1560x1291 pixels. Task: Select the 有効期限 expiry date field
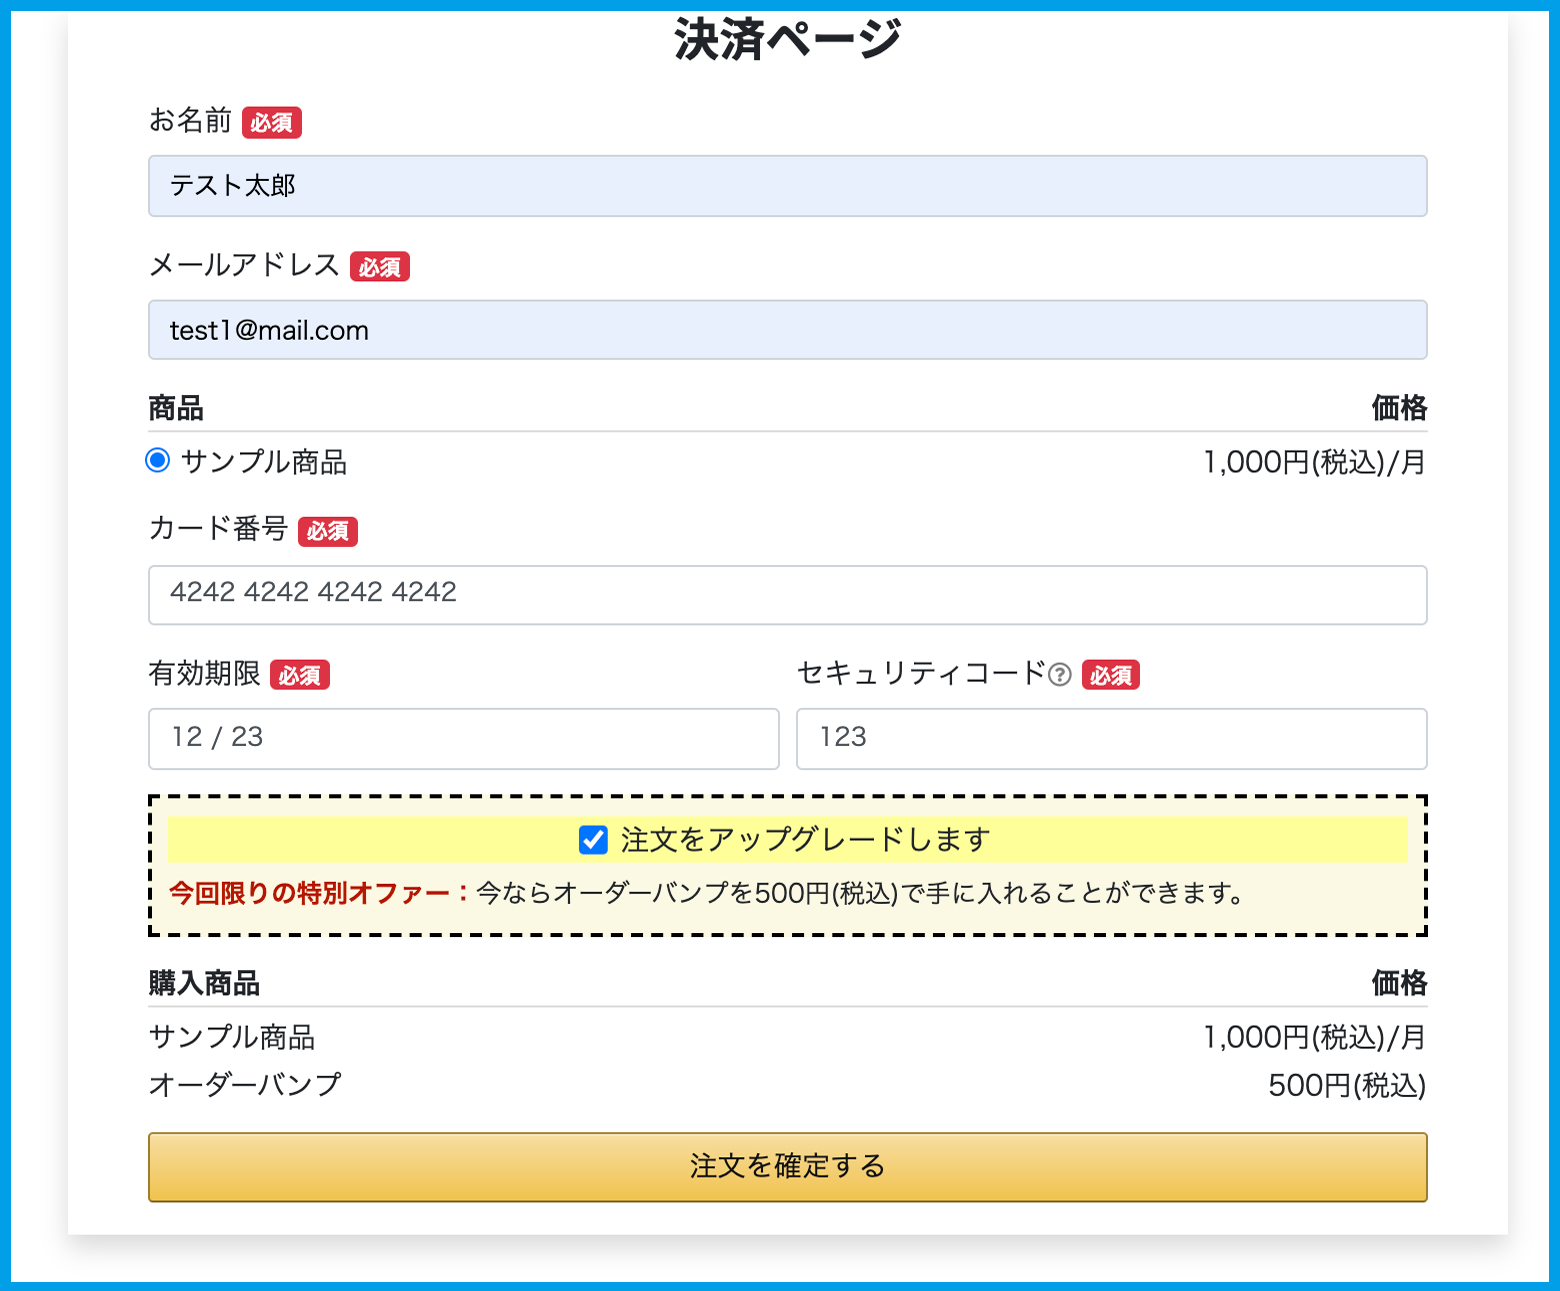click(x=463, y=738)
